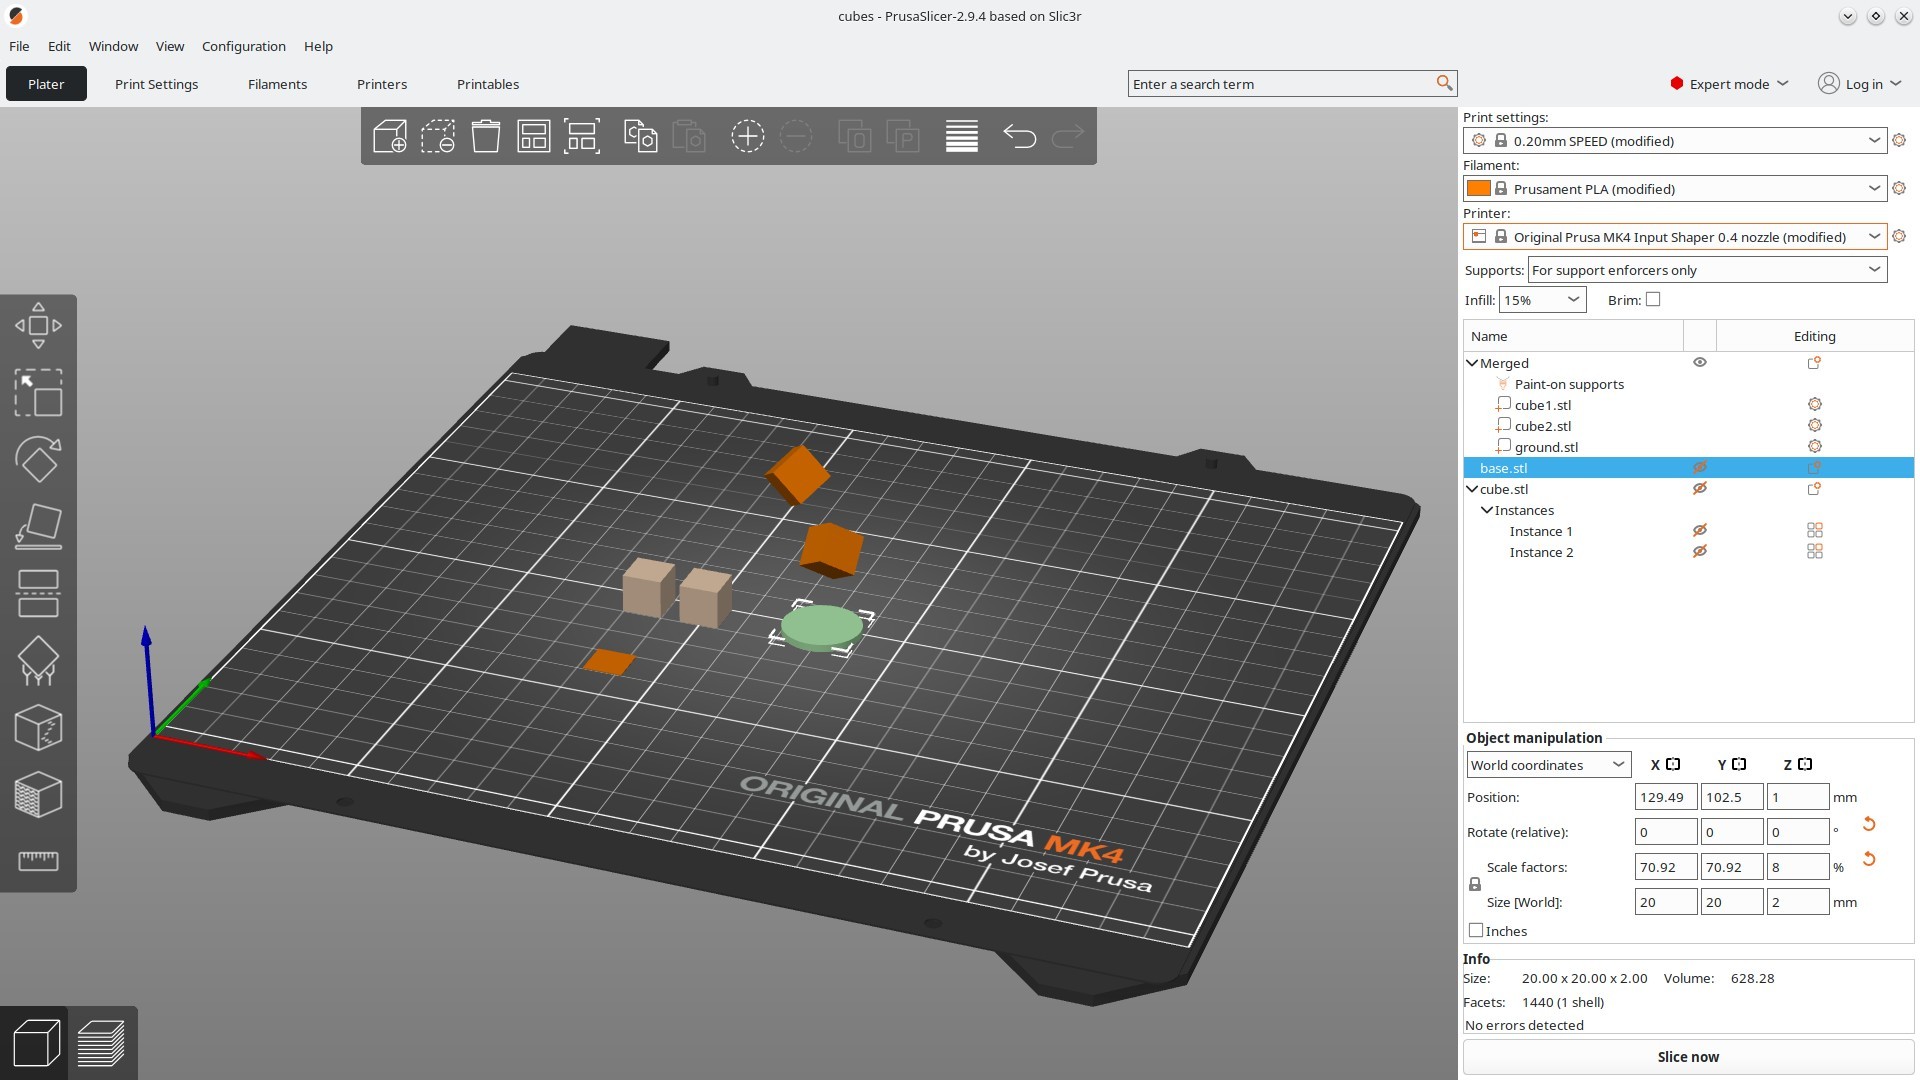Collapse the Merged tree node
Viewport: 1920px width, 1080px height.
(x=1472, y=363)
